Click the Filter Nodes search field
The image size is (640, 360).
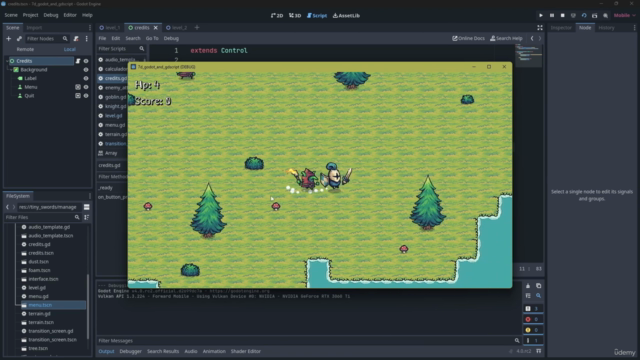coord(47,38)
